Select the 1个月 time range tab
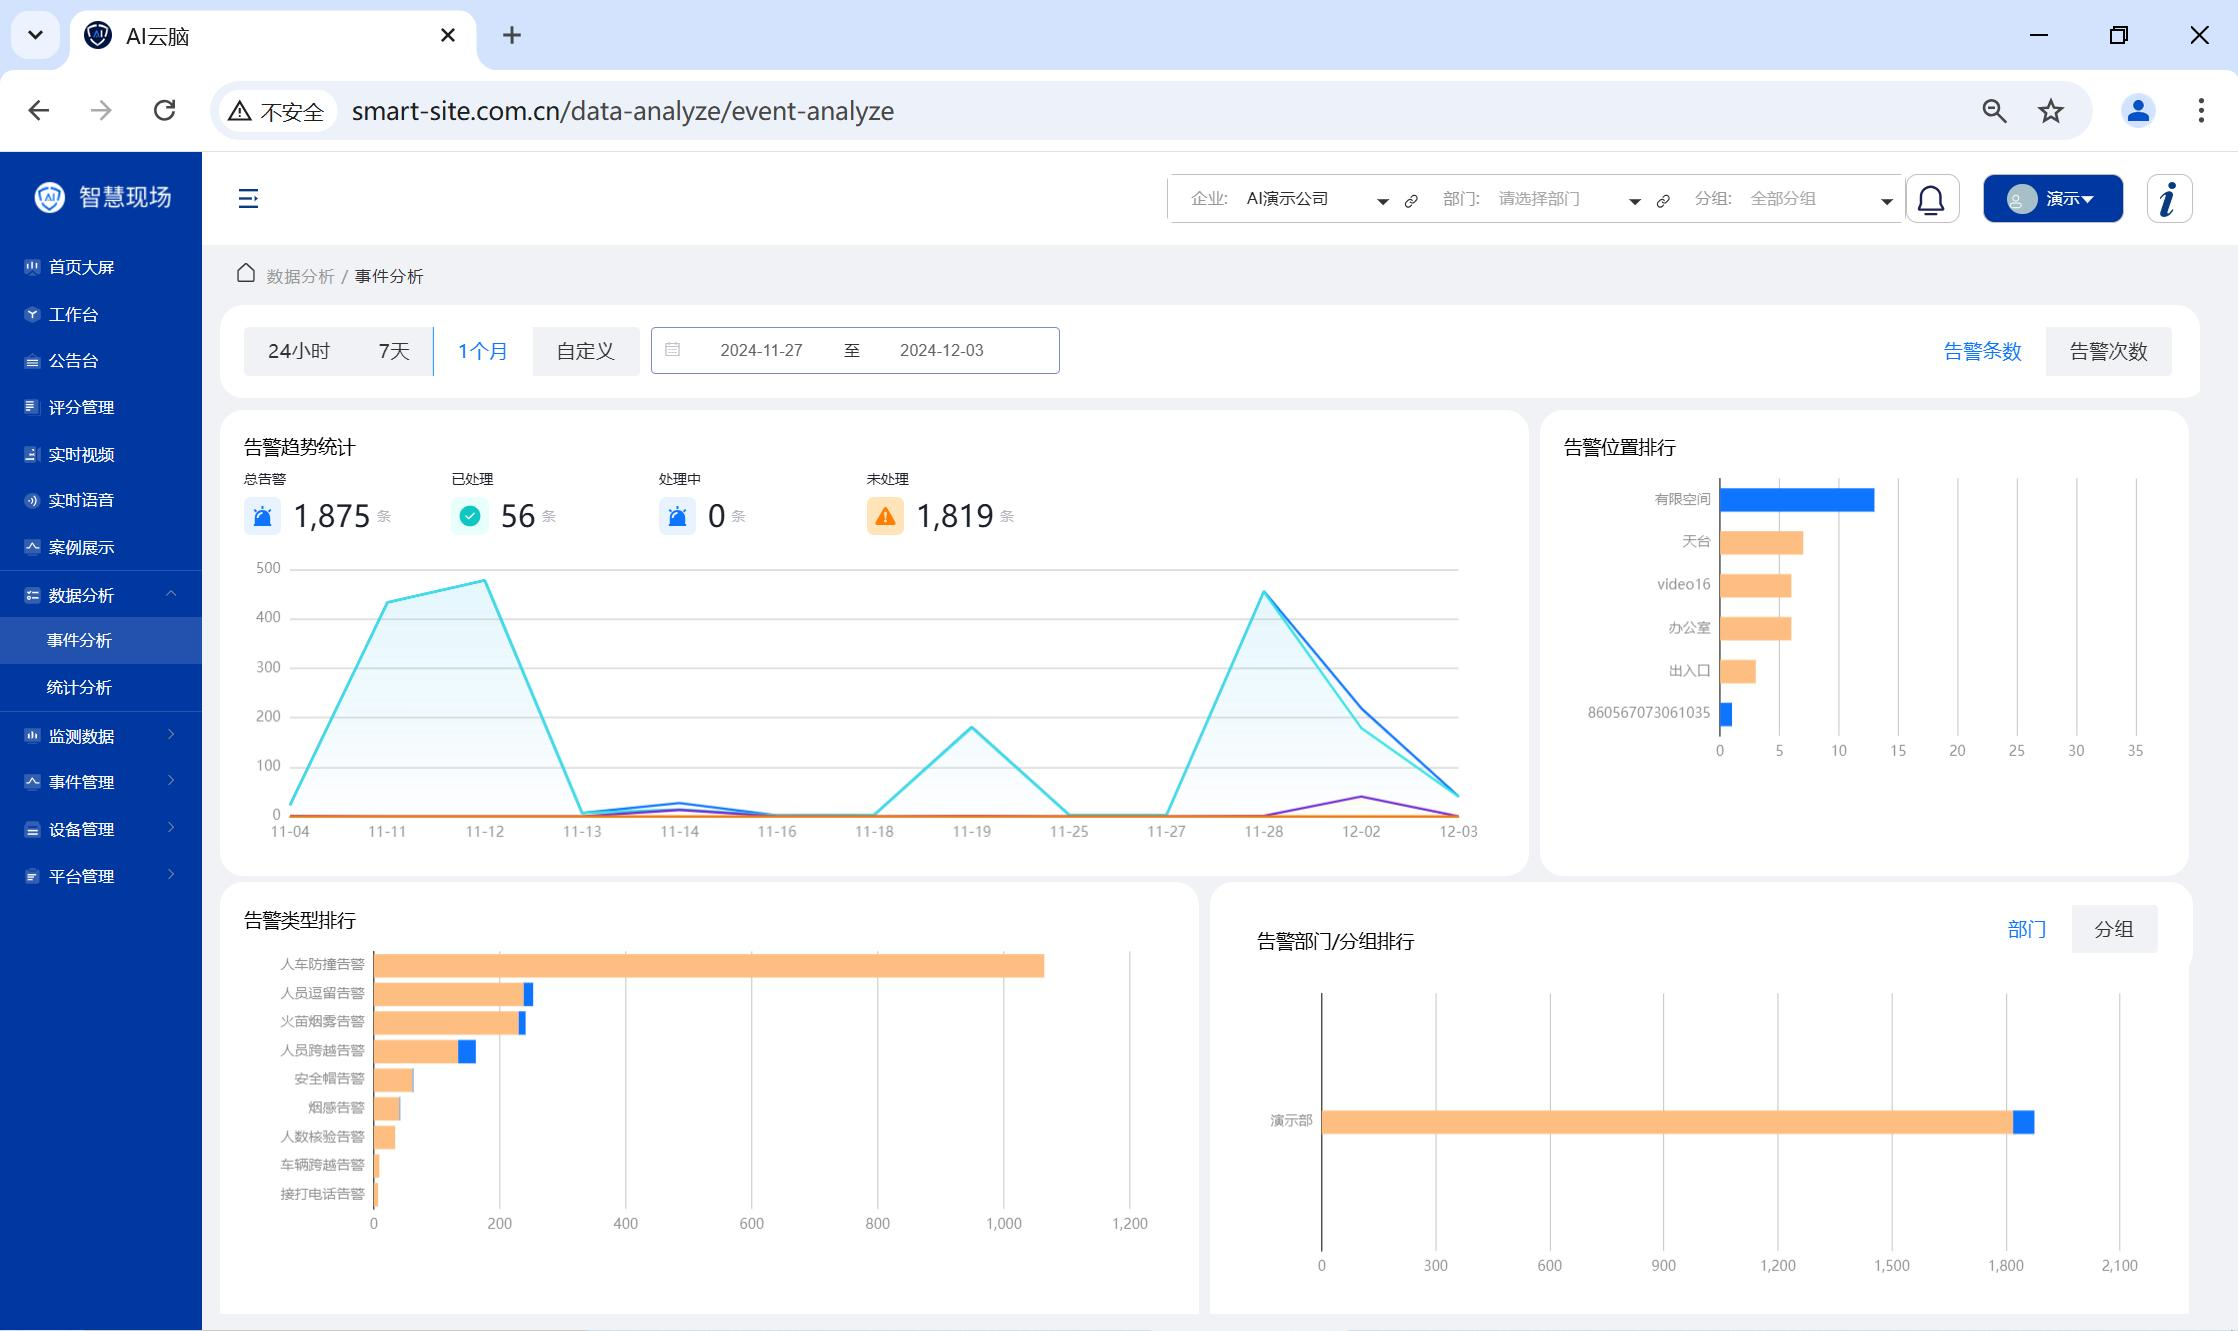Viewport: 2238px width, 1331px height. (482, 351)
